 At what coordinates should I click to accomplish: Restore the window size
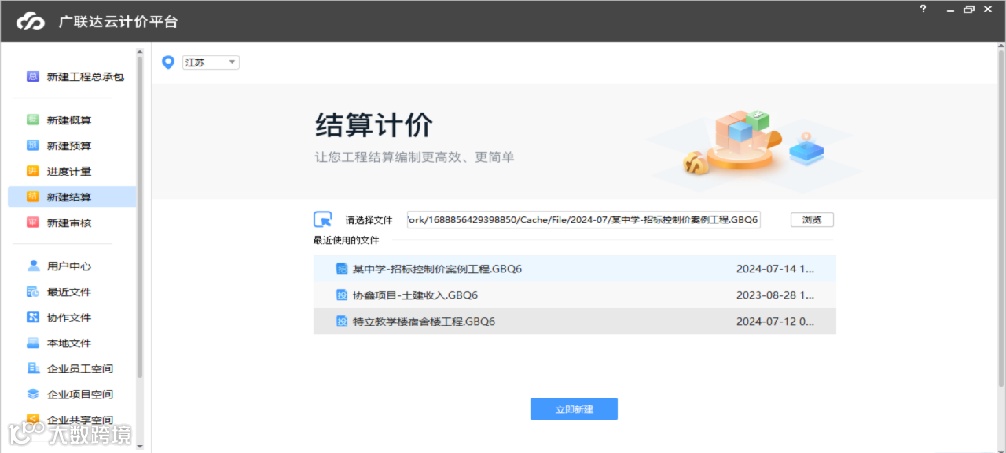pyautogui.click(x=969, y=9)
